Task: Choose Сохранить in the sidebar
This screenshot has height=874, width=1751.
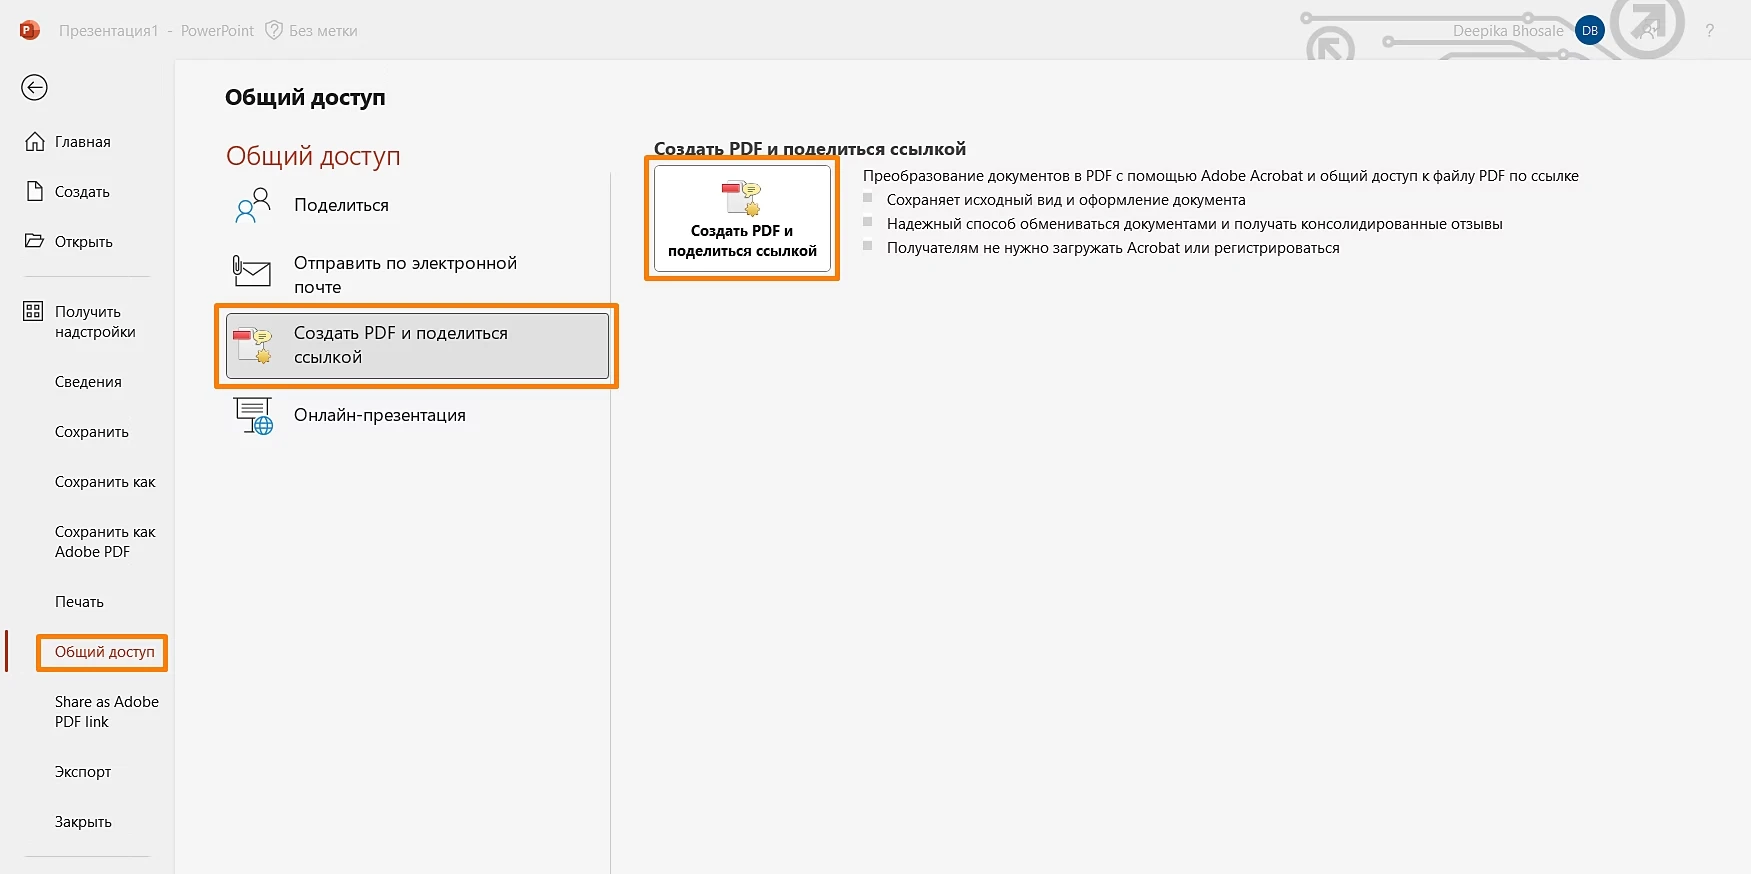Action: pos(92,432)
